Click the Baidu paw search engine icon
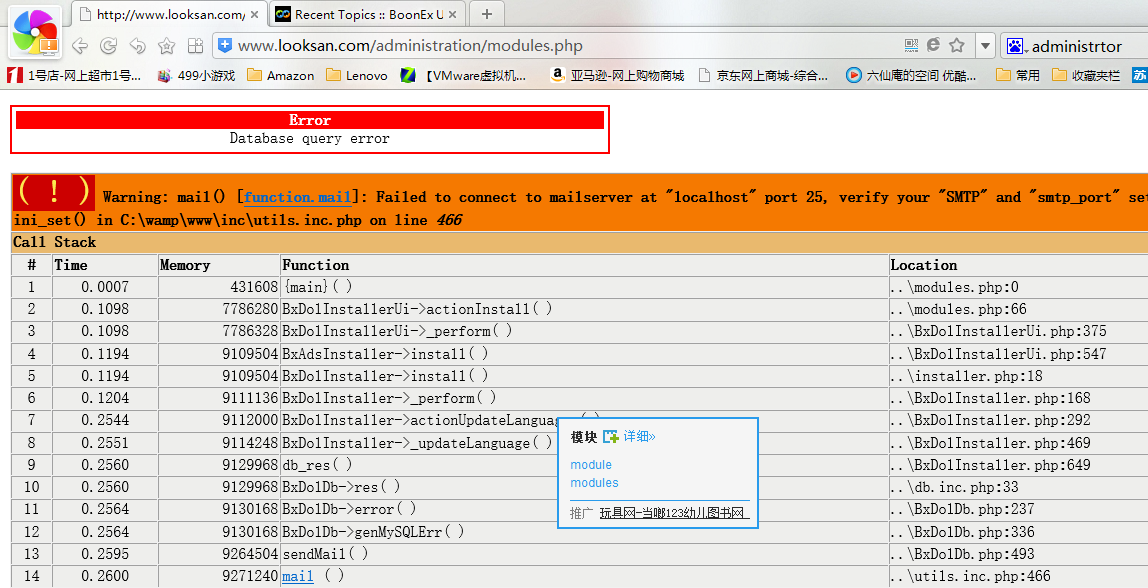Screen dimensions: 1148x588 (1016, 46)
